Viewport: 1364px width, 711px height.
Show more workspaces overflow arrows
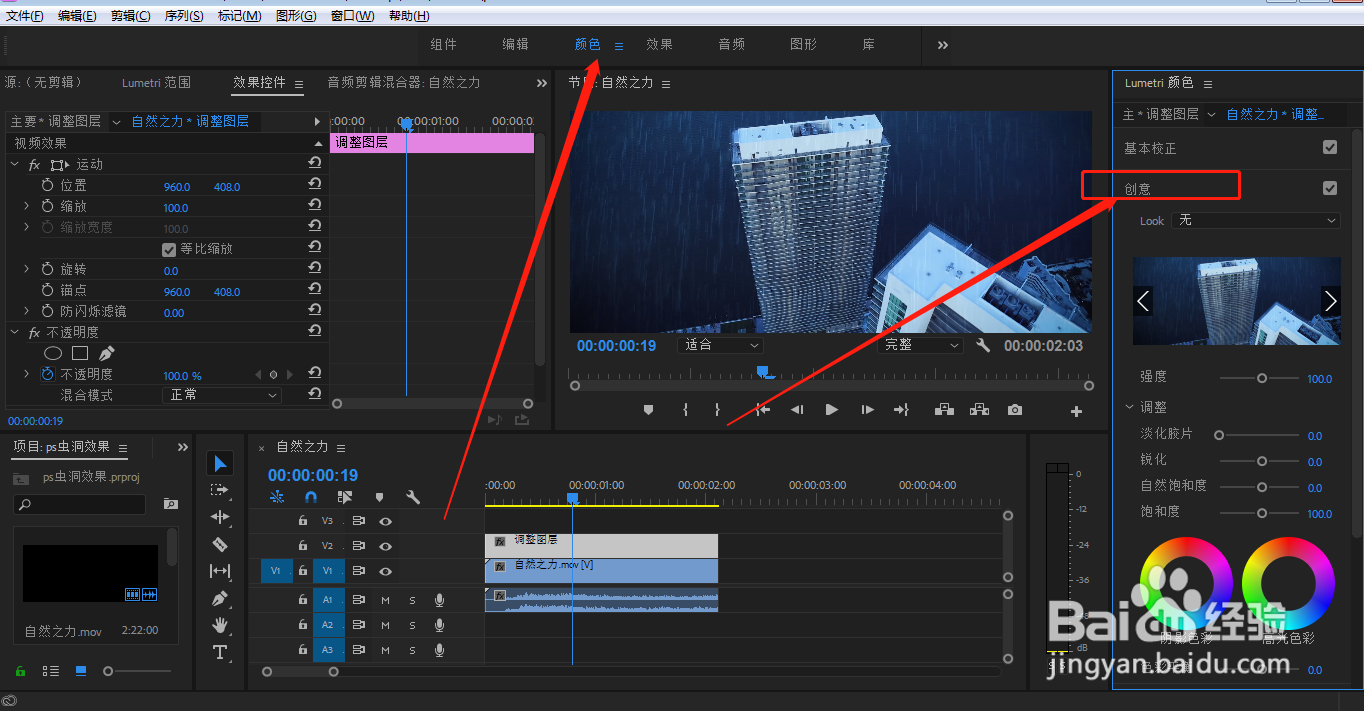pos(943,45)
